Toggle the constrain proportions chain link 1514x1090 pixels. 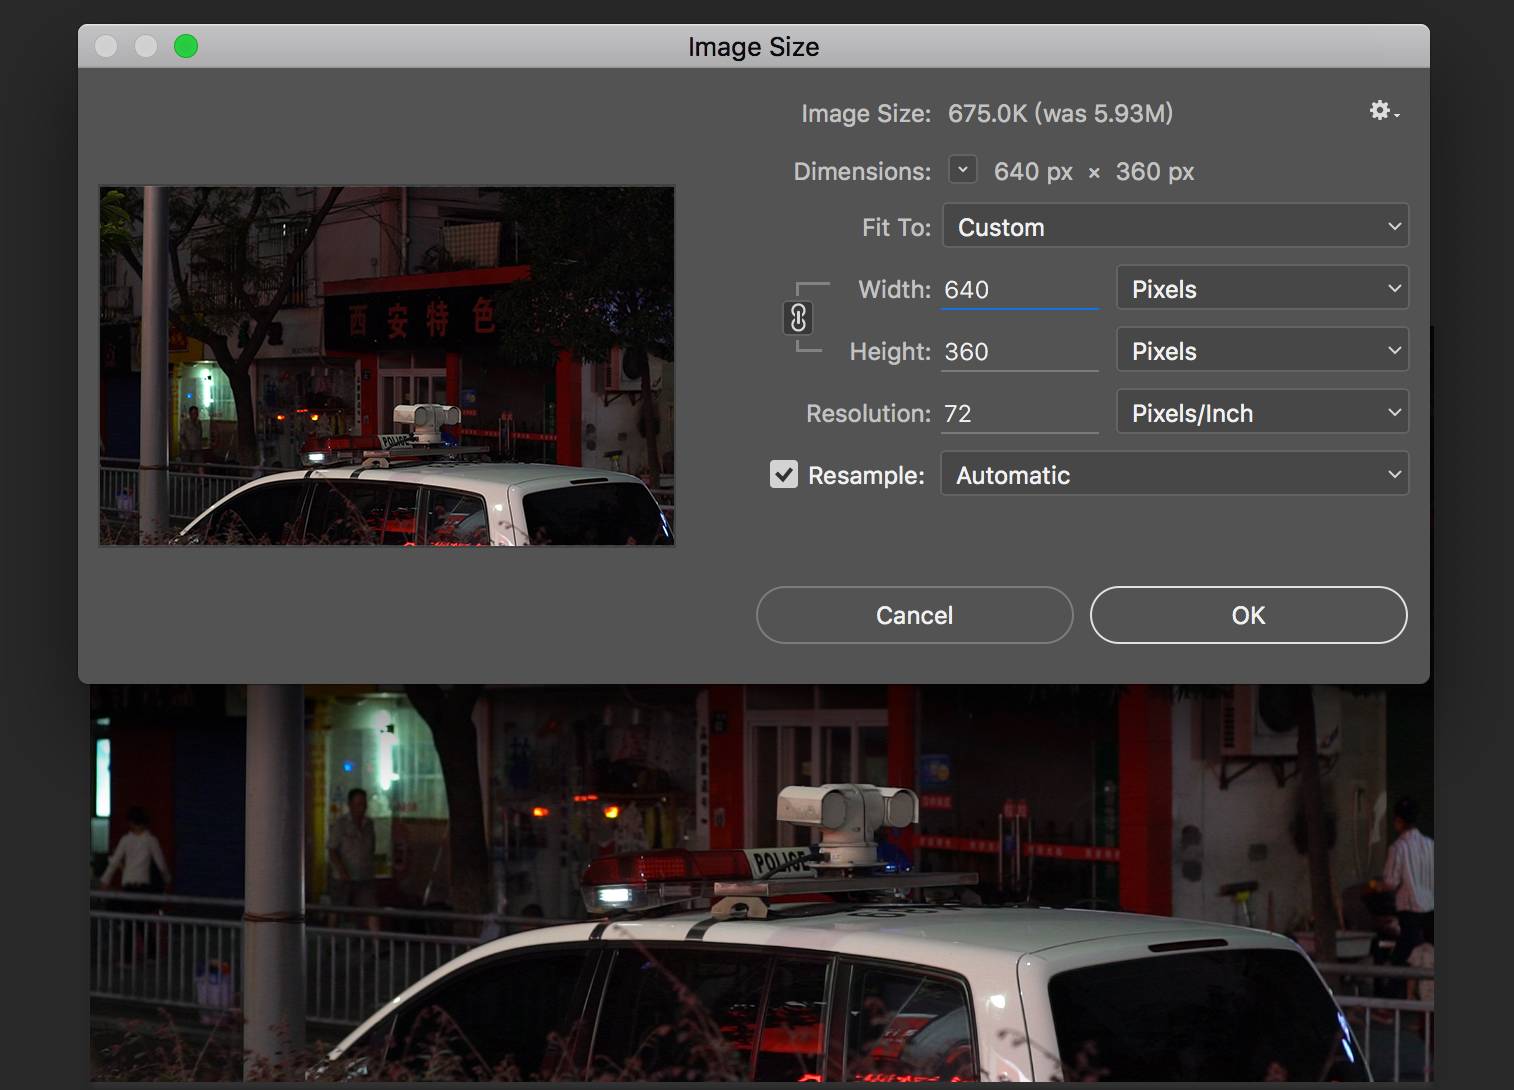click(798, 318)
